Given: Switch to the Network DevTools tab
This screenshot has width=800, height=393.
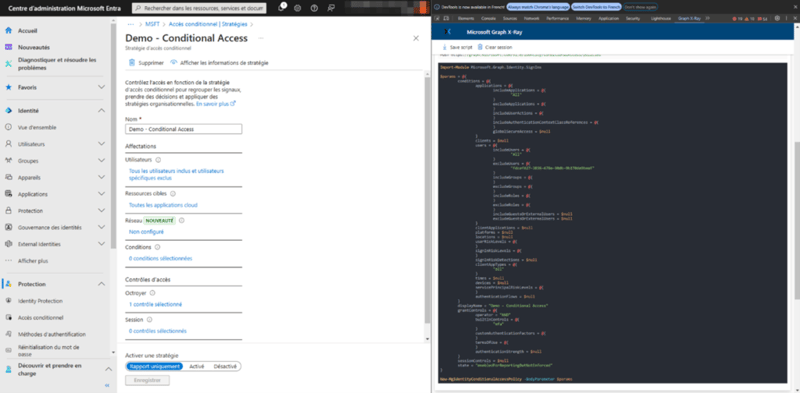Looking at the screenshot, I should [x=532, y=18].
